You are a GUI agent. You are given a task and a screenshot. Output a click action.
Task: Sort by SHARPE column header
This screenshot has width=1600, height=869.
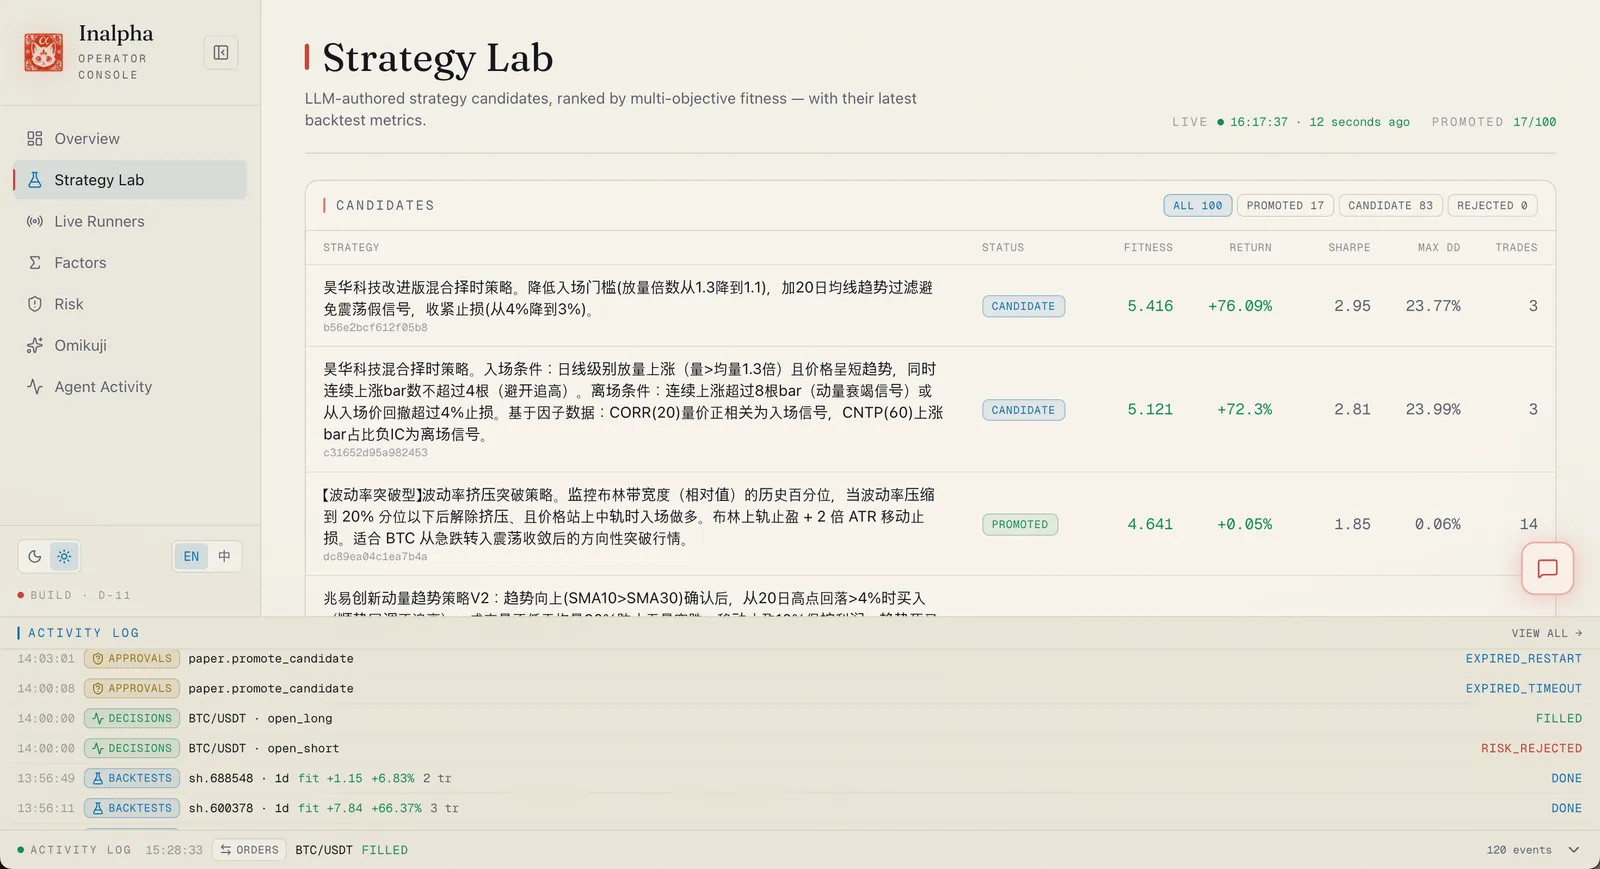point(1349,247)
